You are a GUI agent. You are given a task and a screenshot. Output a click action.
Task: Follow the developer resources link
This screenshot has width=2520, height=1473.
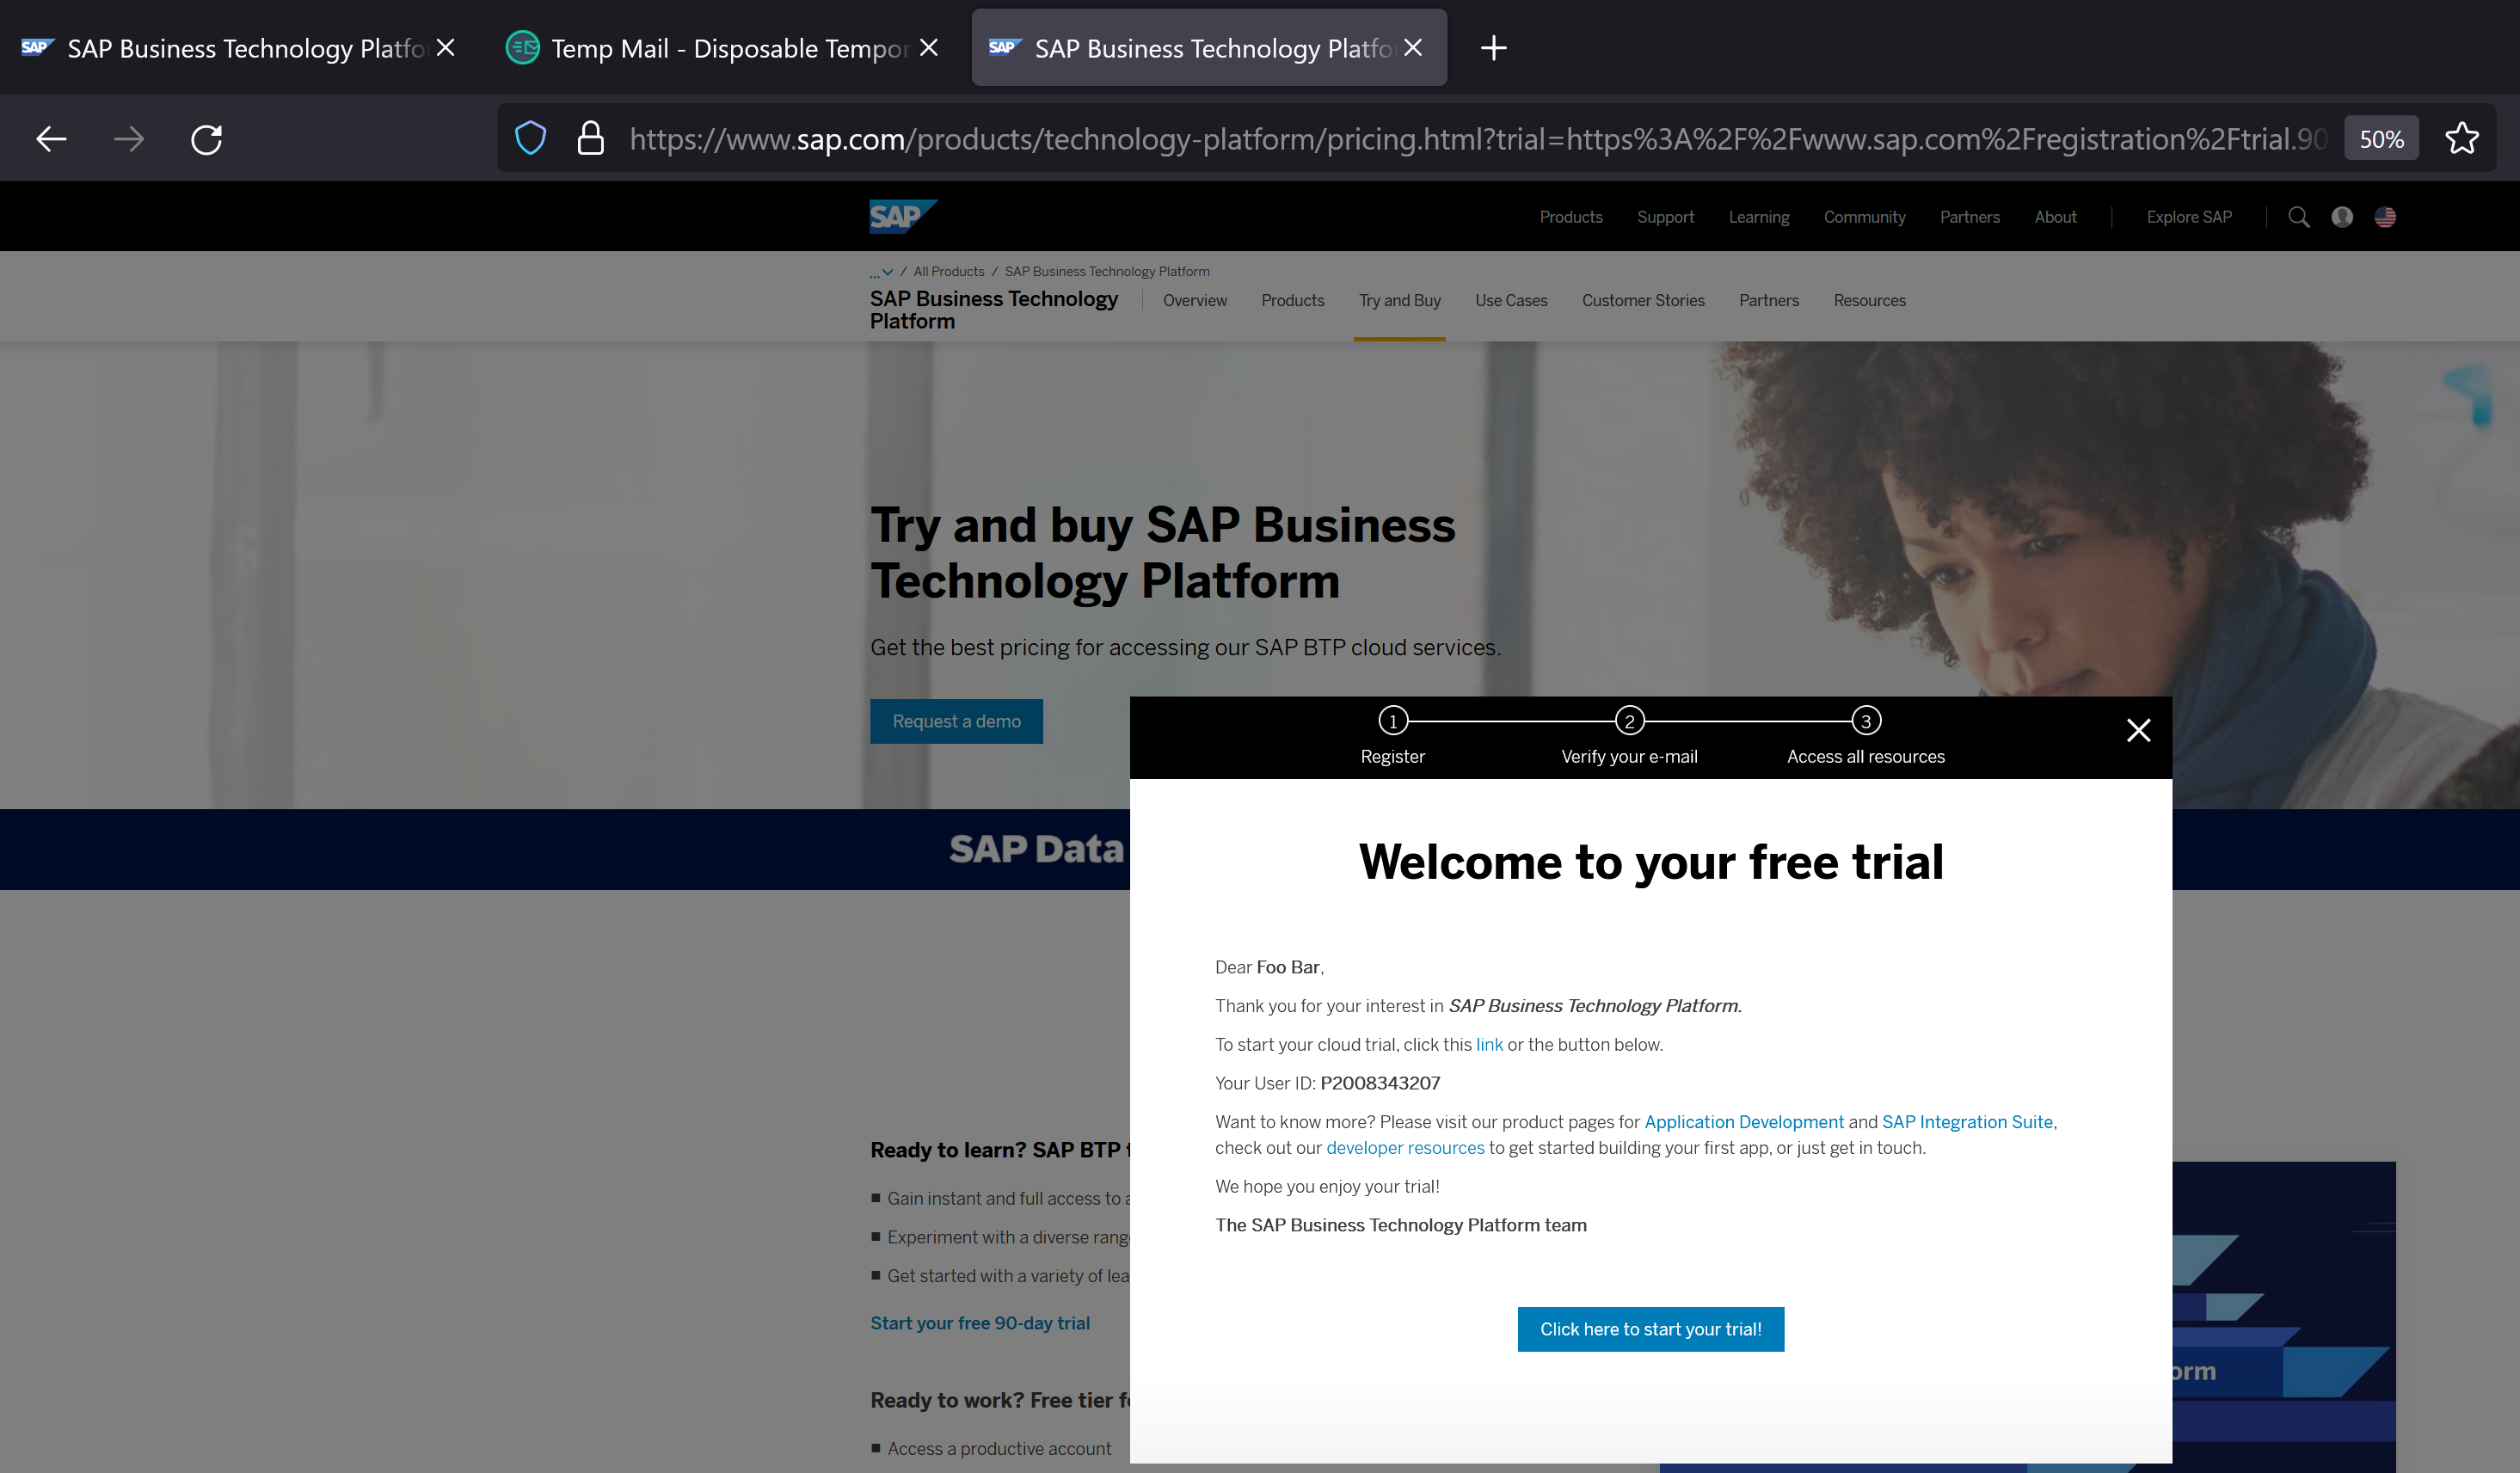(x=1404, y=1148)
